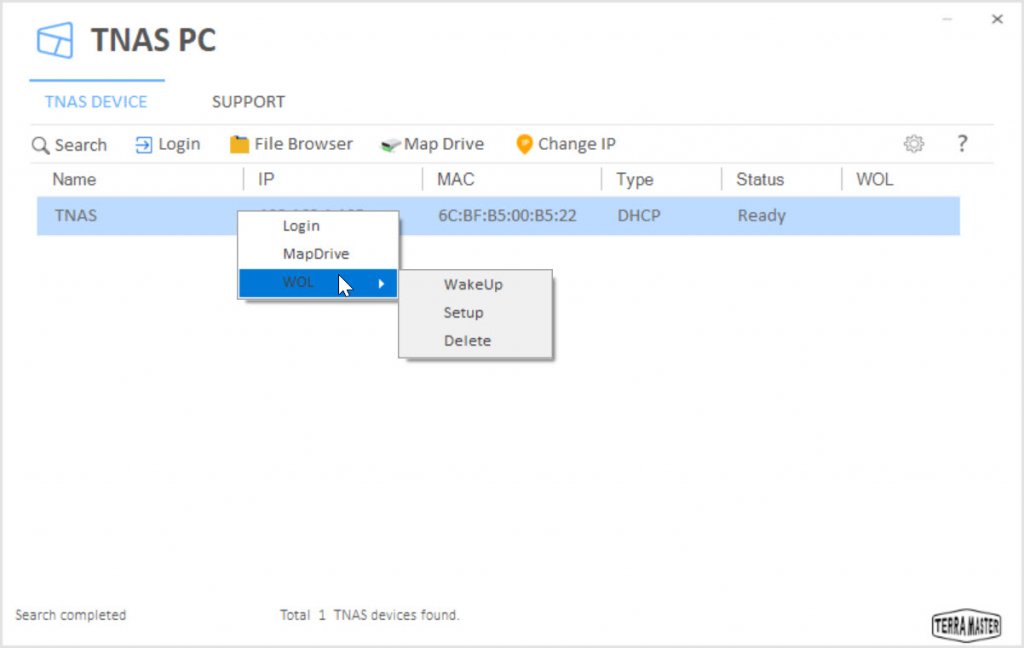Screen dimensions: 1024x648
Task: Click the DHCP type cell
Action: tap(639, 216)
